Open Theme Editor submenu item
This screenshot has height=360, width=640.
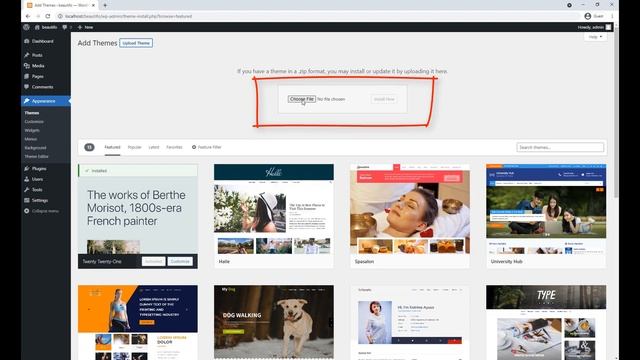(36, 156)
